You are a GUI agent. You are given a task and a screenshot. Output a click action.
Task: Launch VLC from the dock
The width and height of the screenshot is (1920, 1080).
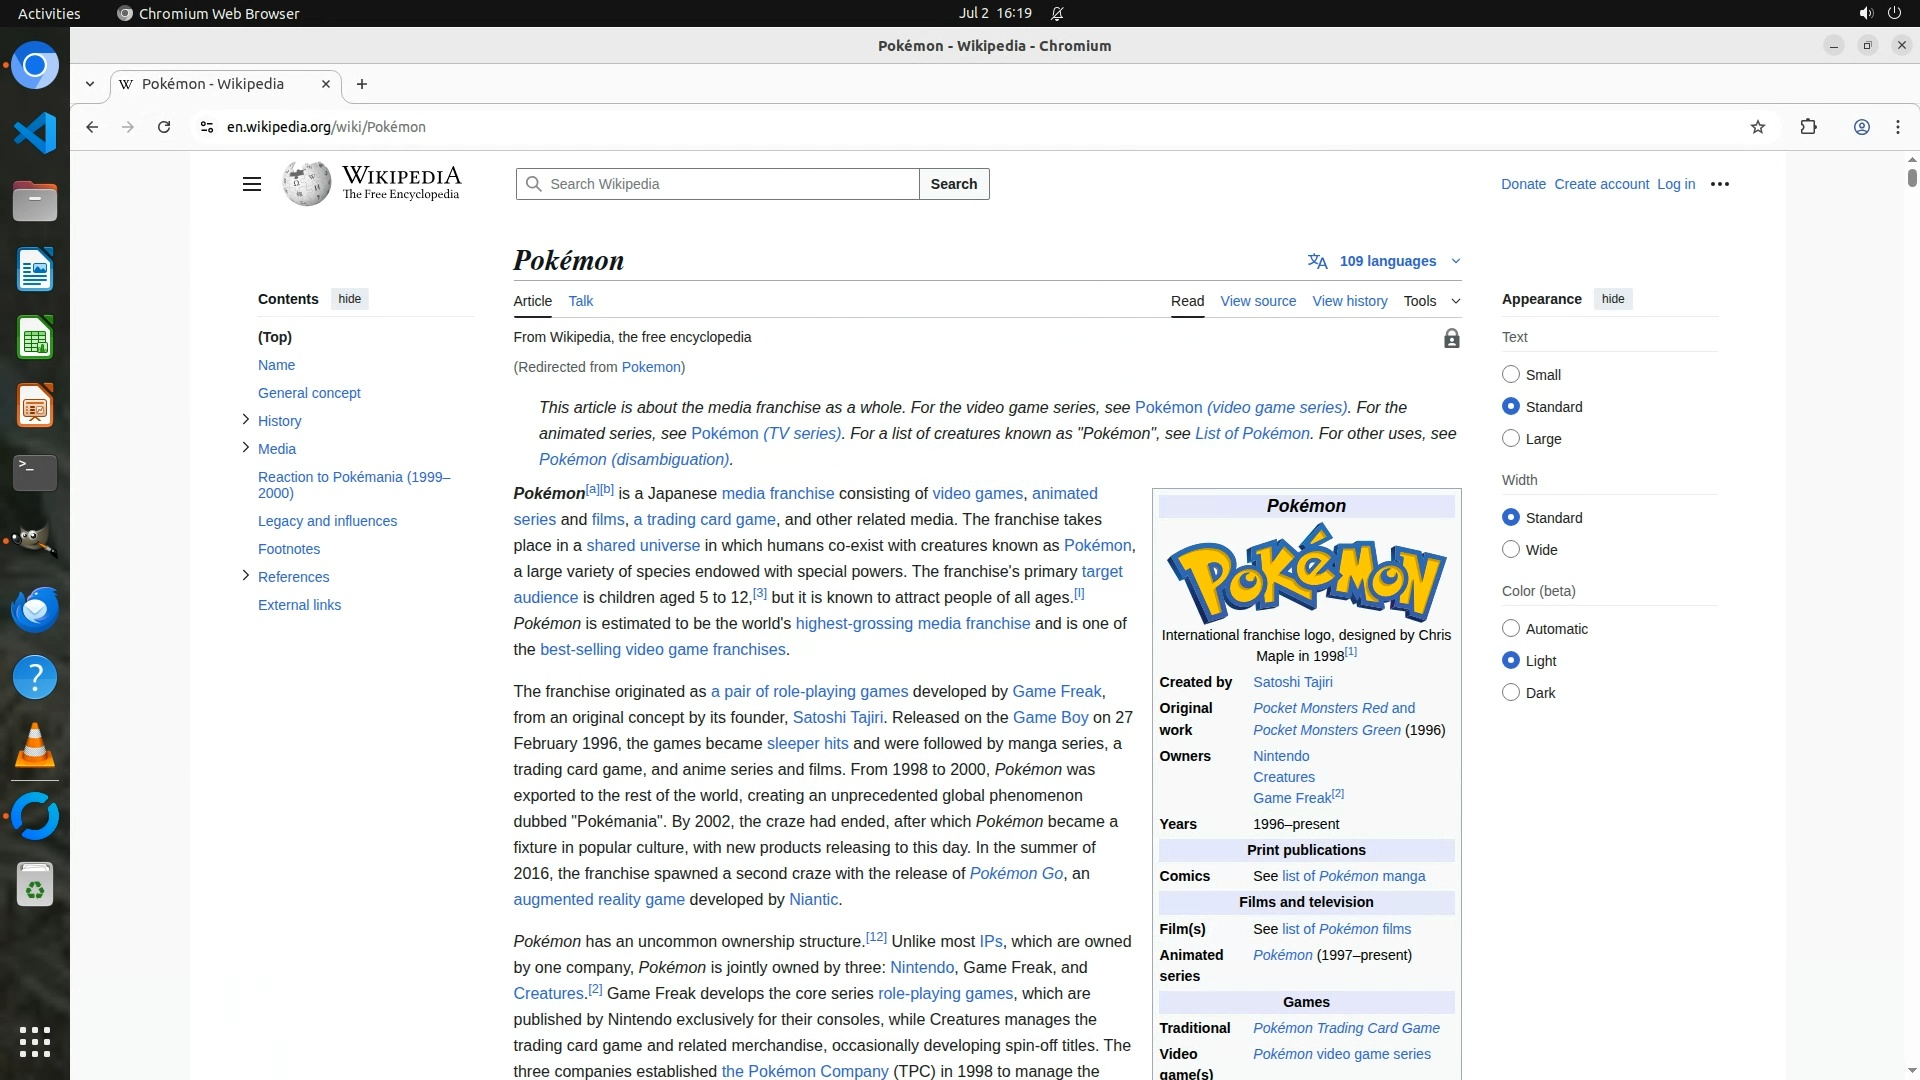[x=35, y=746]
